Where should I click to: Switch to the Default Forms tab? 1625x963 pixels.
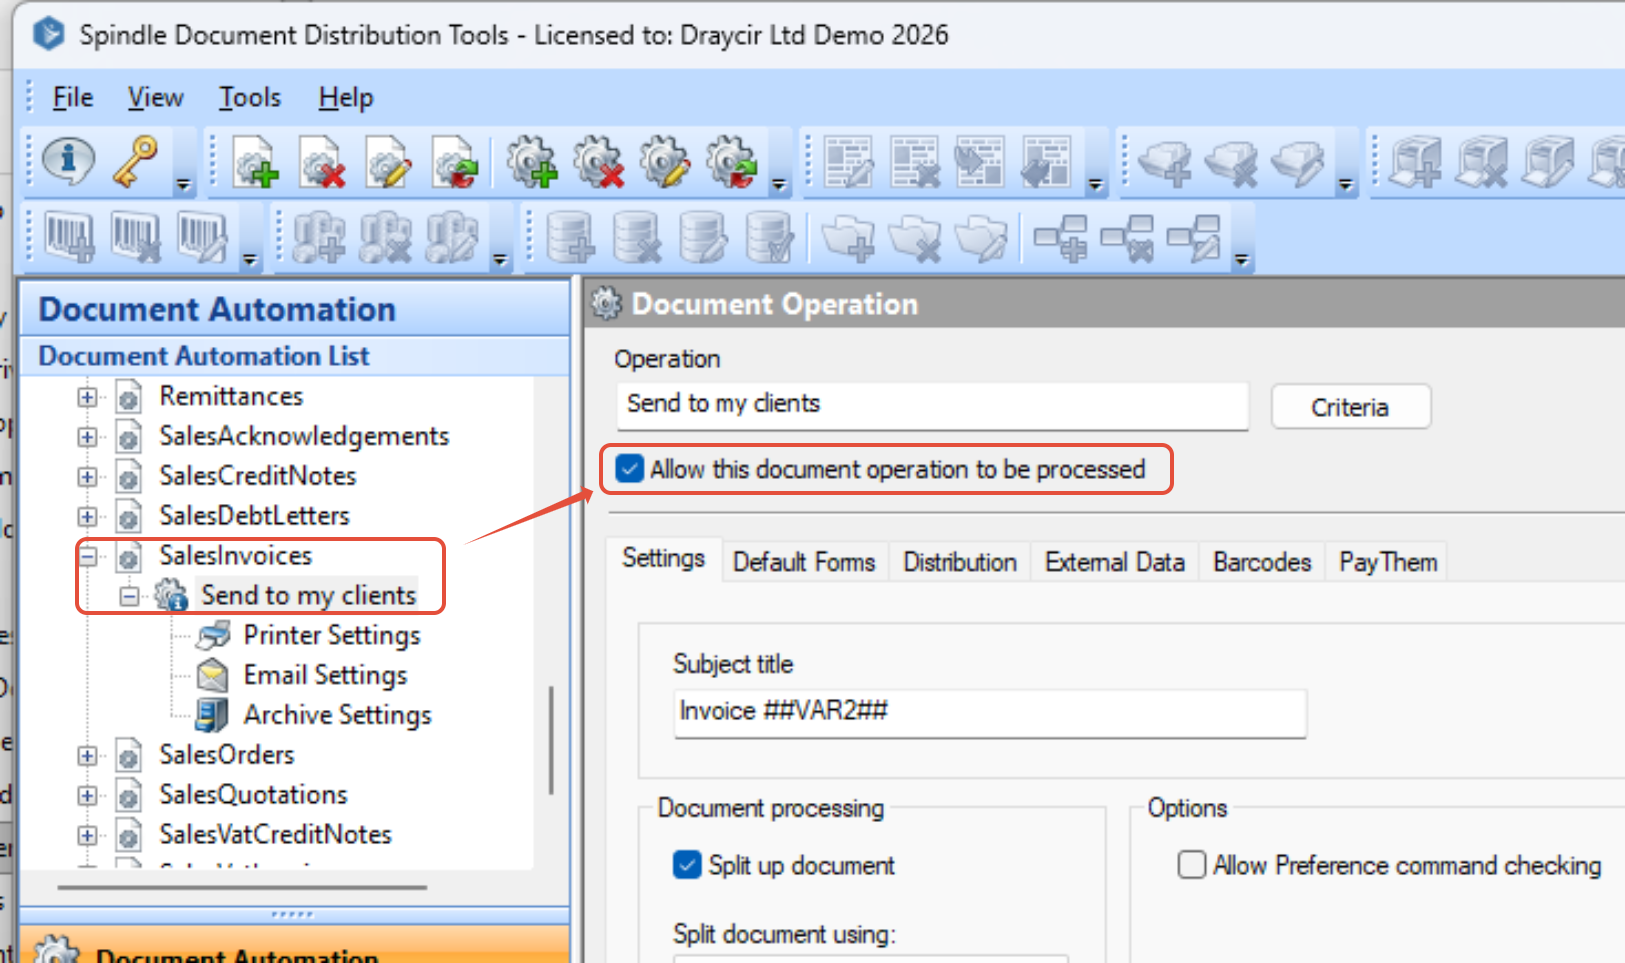[804, 562]
